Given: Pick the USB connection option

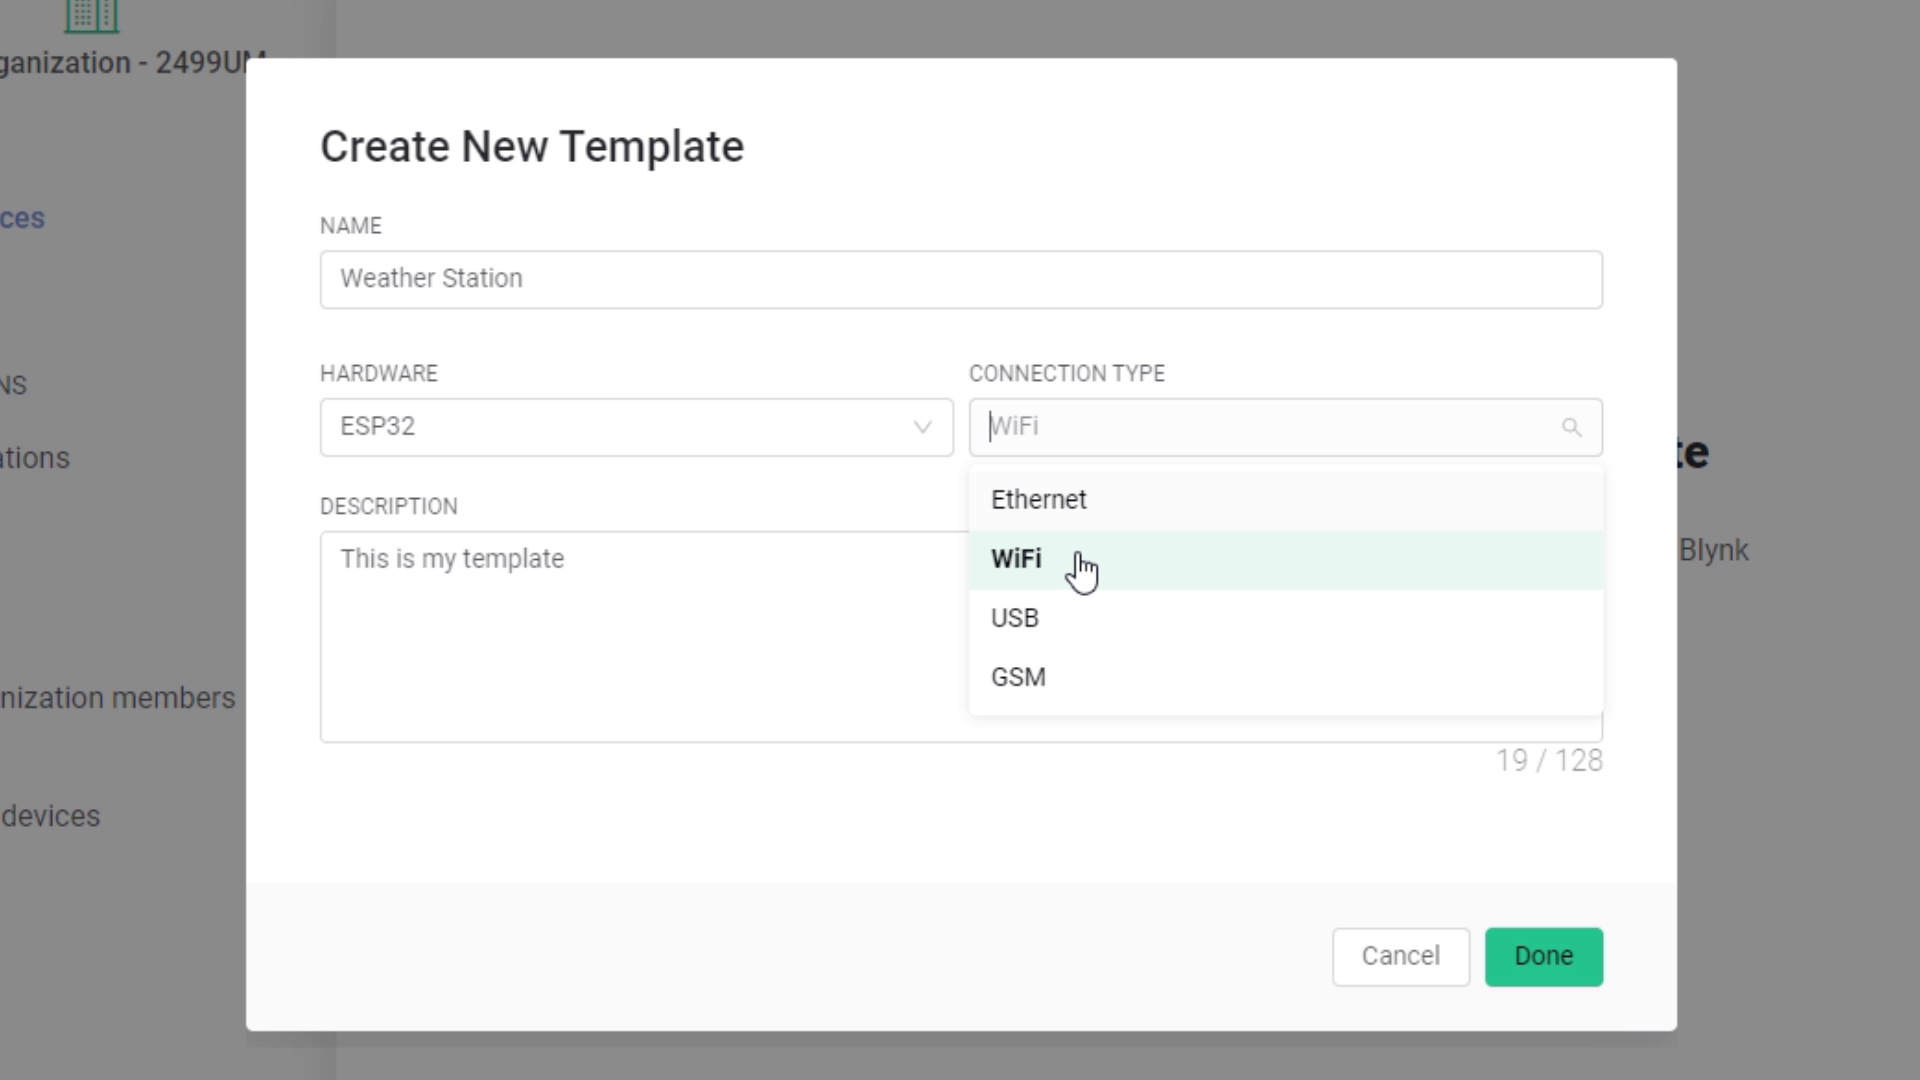Looking at the screenshot, I should click(1014, 618).
